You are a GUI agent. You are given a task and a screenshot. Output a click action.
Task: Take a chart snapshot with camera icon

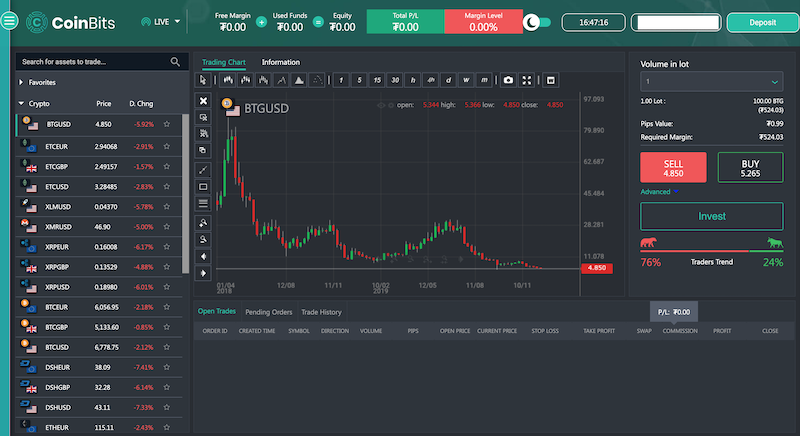coord(508,80)
